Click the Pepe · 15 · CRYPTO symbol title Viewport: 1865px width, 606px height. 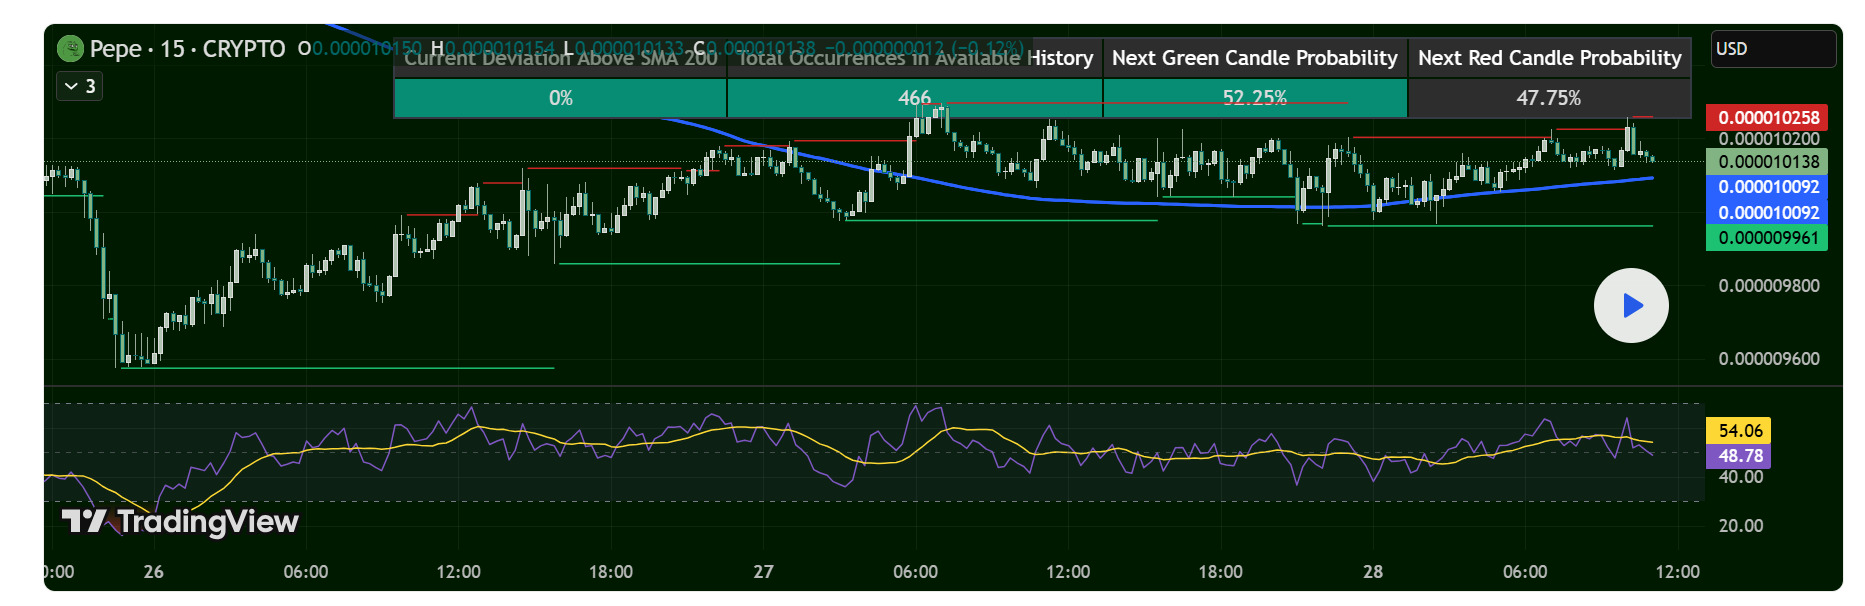pyautogui.click(x=187, y=48)
